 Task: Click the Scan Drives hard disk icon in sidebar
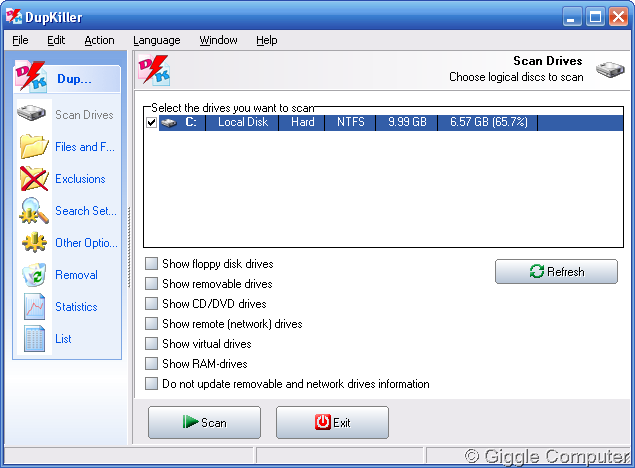32,113
